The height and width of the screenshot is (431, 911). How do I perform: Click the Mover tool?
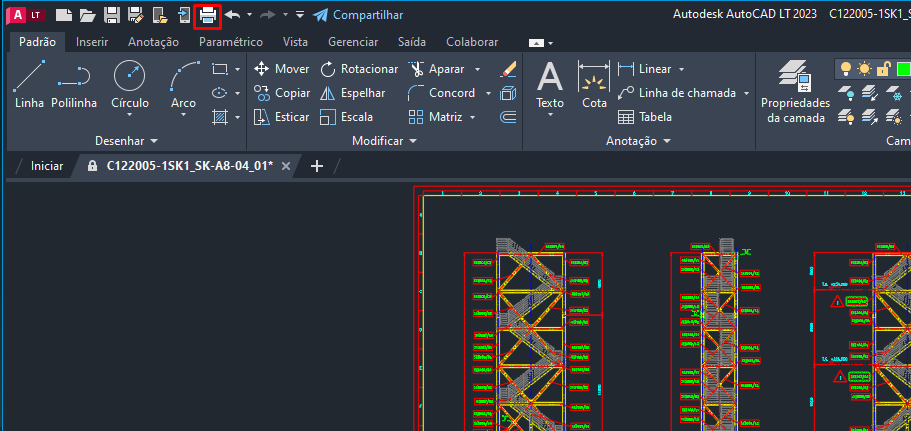[x=281, y=69]
